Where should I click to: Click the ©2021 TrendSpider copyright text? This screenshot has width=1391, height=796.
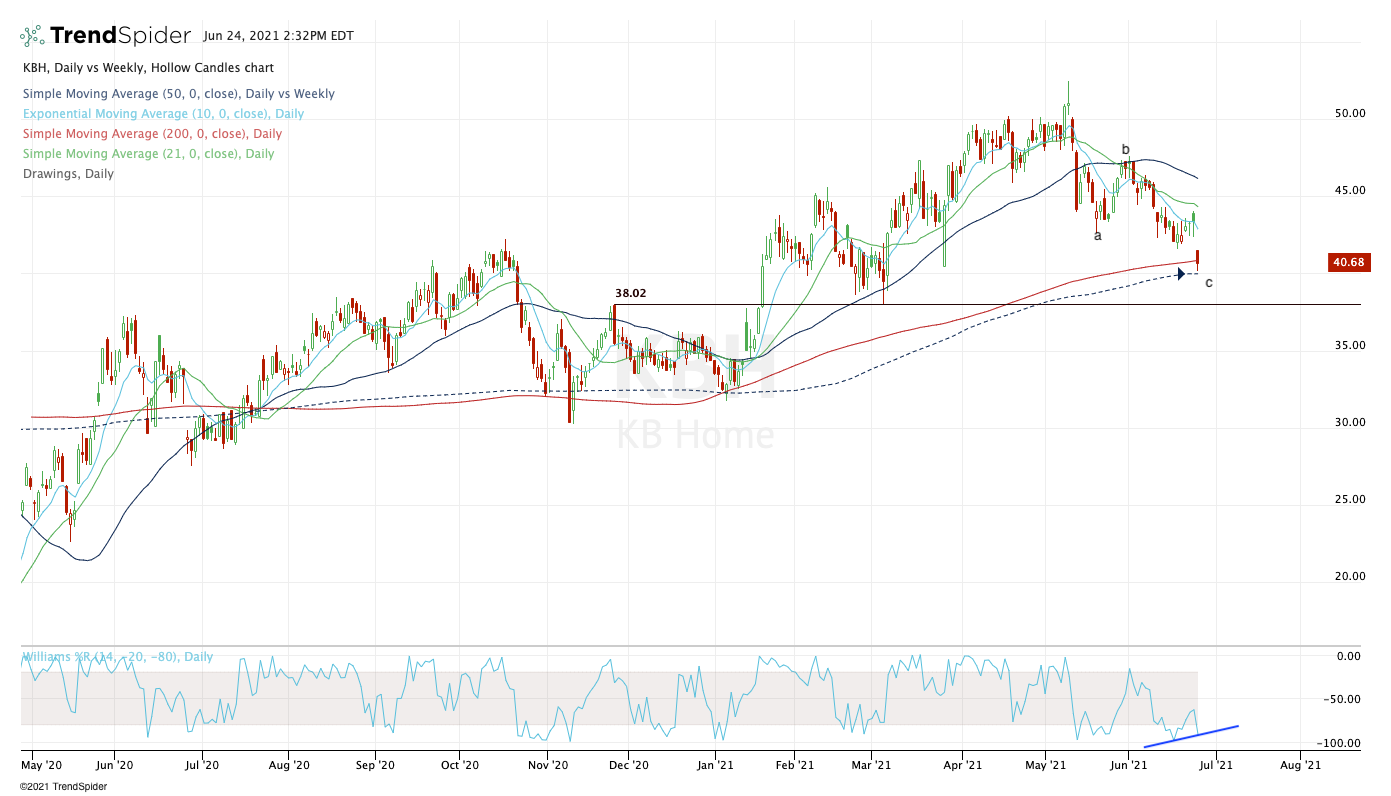pyautogui.click(x=64, y=786)
